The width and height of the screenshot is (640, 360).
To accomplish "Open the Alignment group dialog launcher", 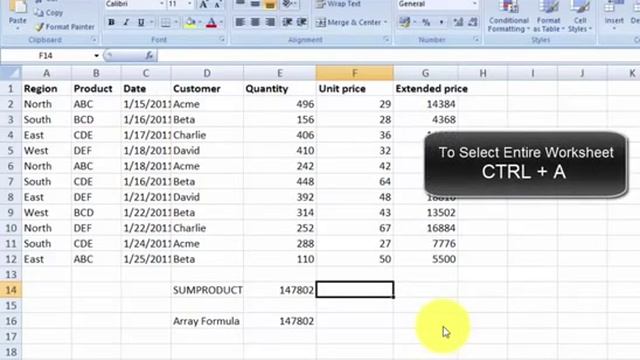I will click(386, 40).
